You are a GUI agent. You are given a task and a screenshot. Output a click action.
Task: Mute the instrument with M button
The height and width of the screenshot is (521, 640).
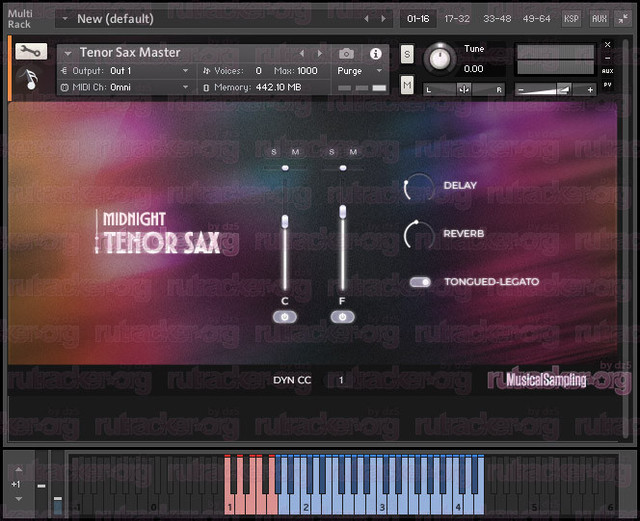(x=407, y=85)
